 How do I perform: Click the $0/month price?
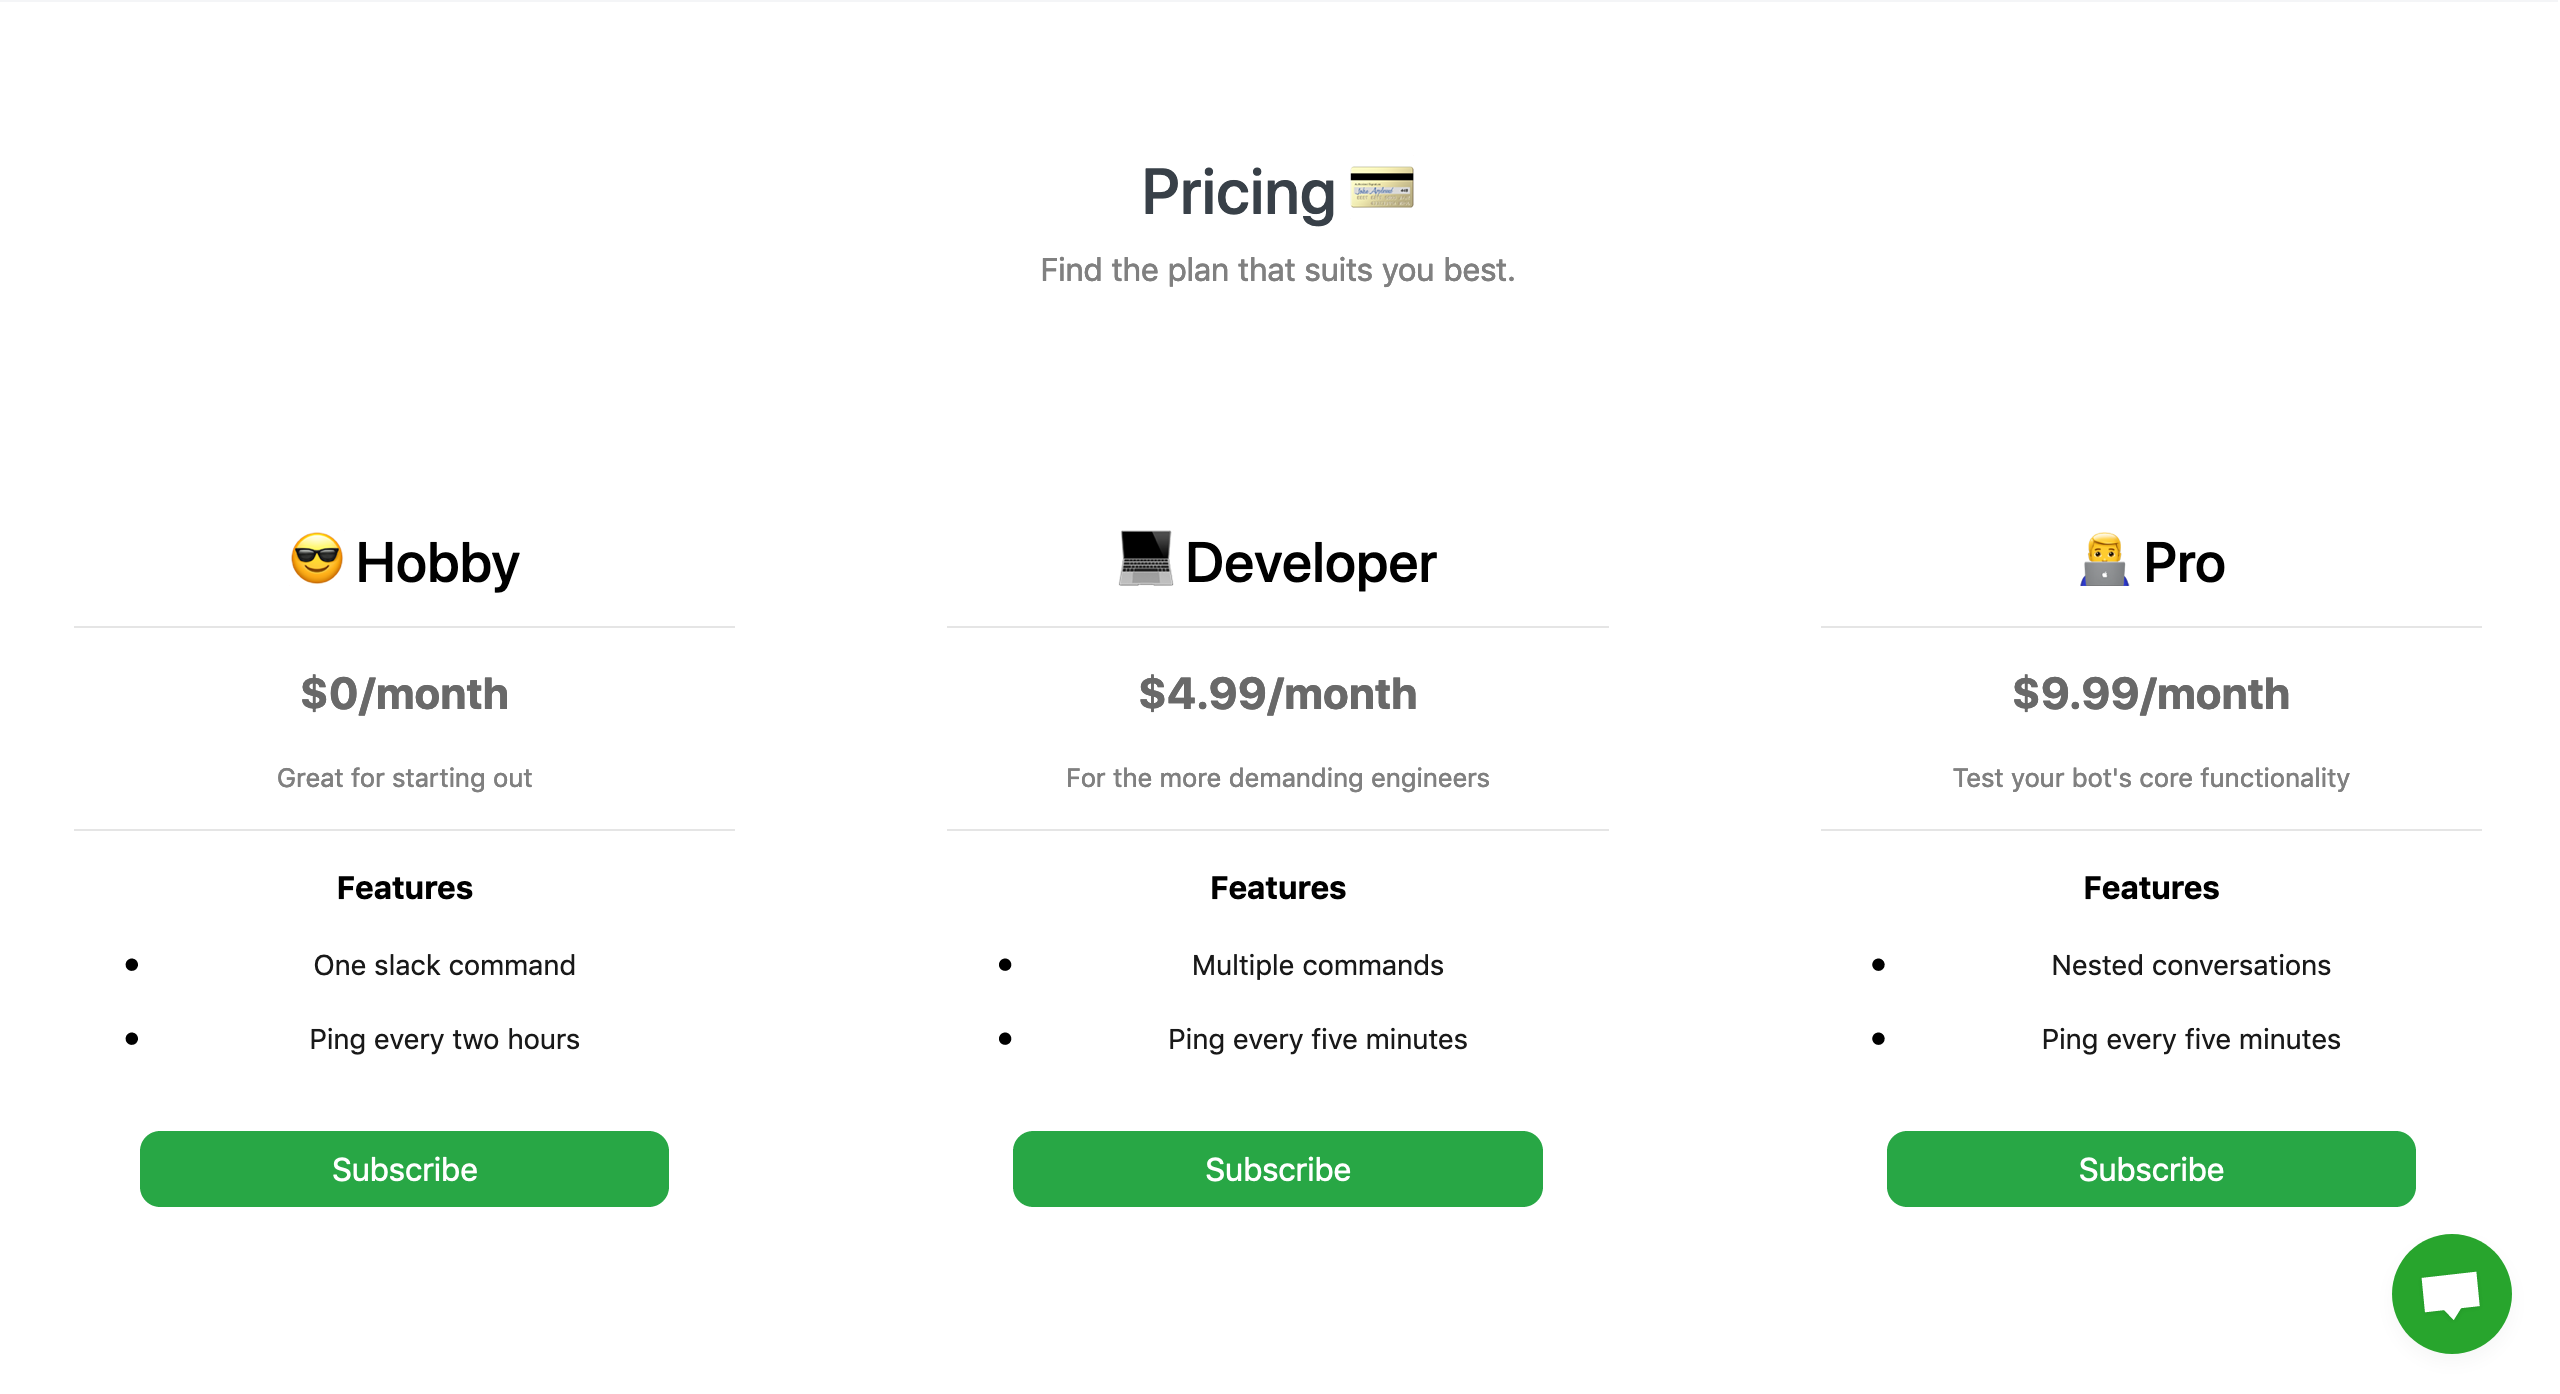404,694
